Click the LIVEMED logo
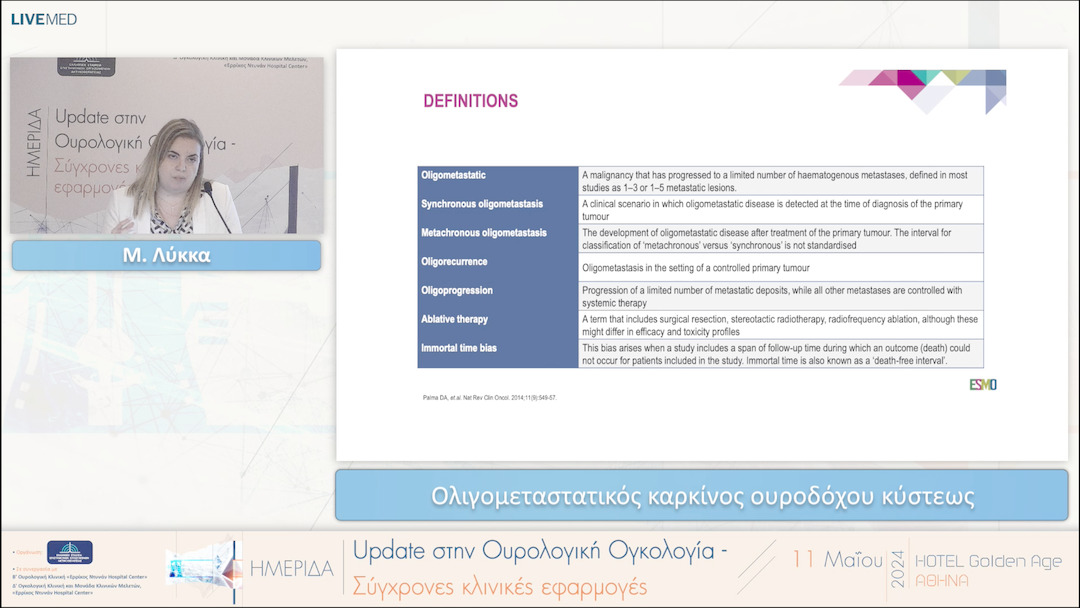The height and width of the screenshot is (608, 1080). click(x=46, y=17)
